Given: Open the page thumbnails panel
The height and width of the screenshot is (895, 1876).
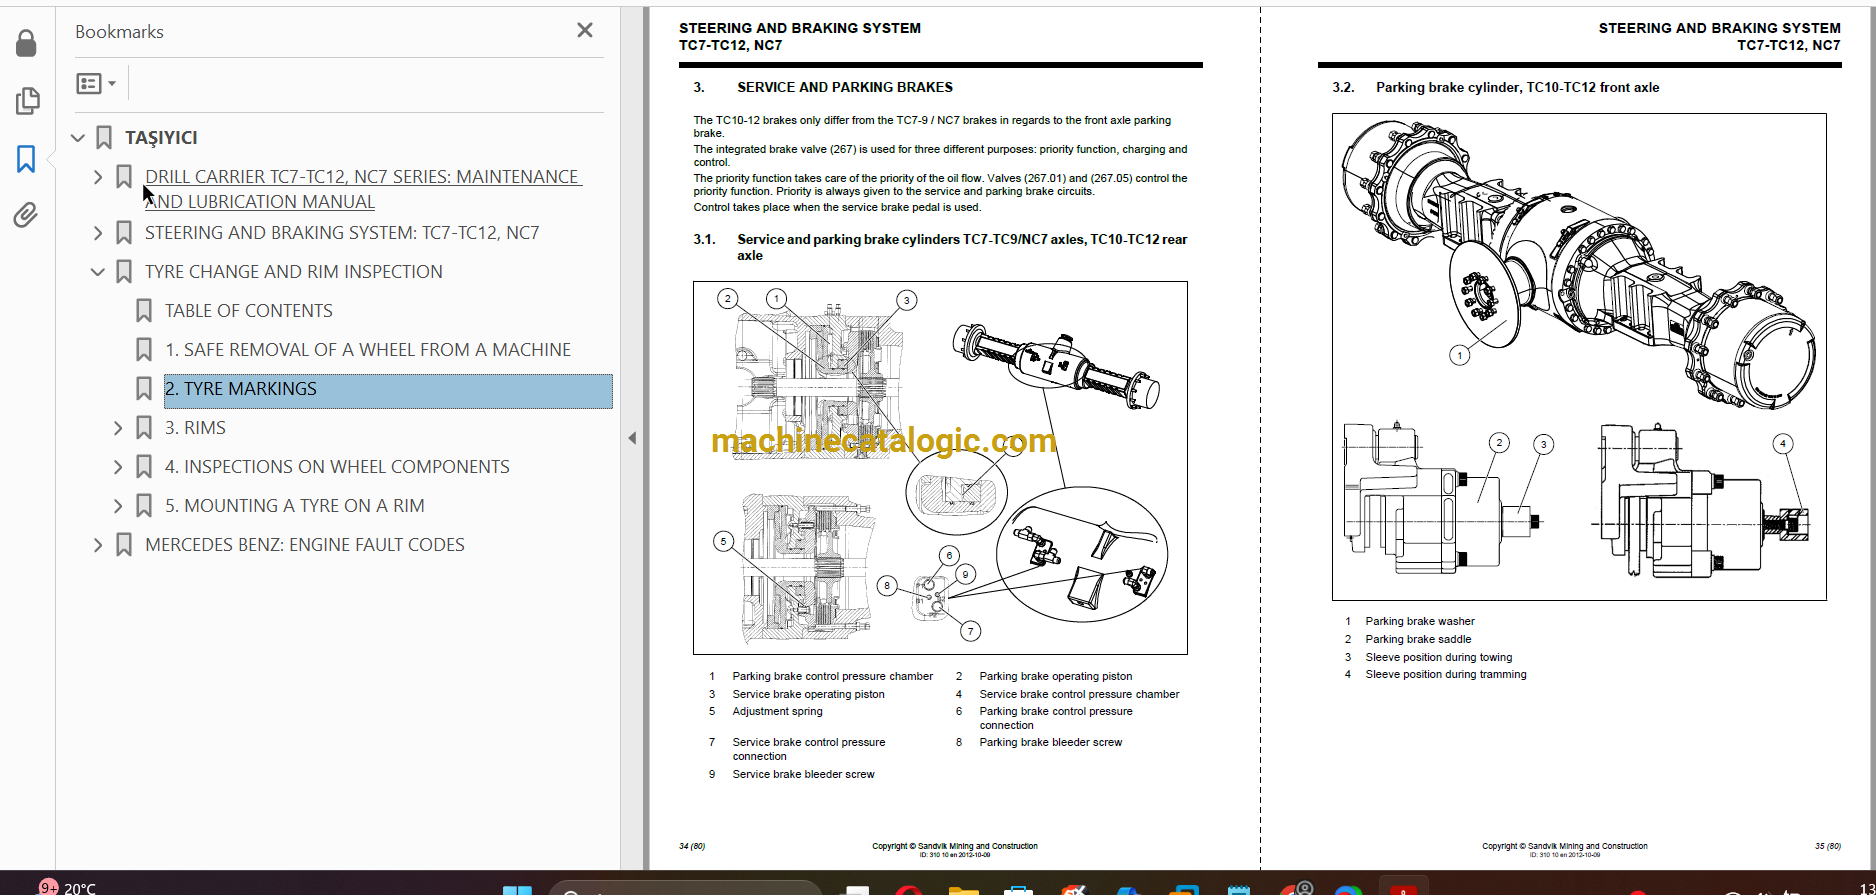Looking at the screenshot, I should tap(27, 101).
